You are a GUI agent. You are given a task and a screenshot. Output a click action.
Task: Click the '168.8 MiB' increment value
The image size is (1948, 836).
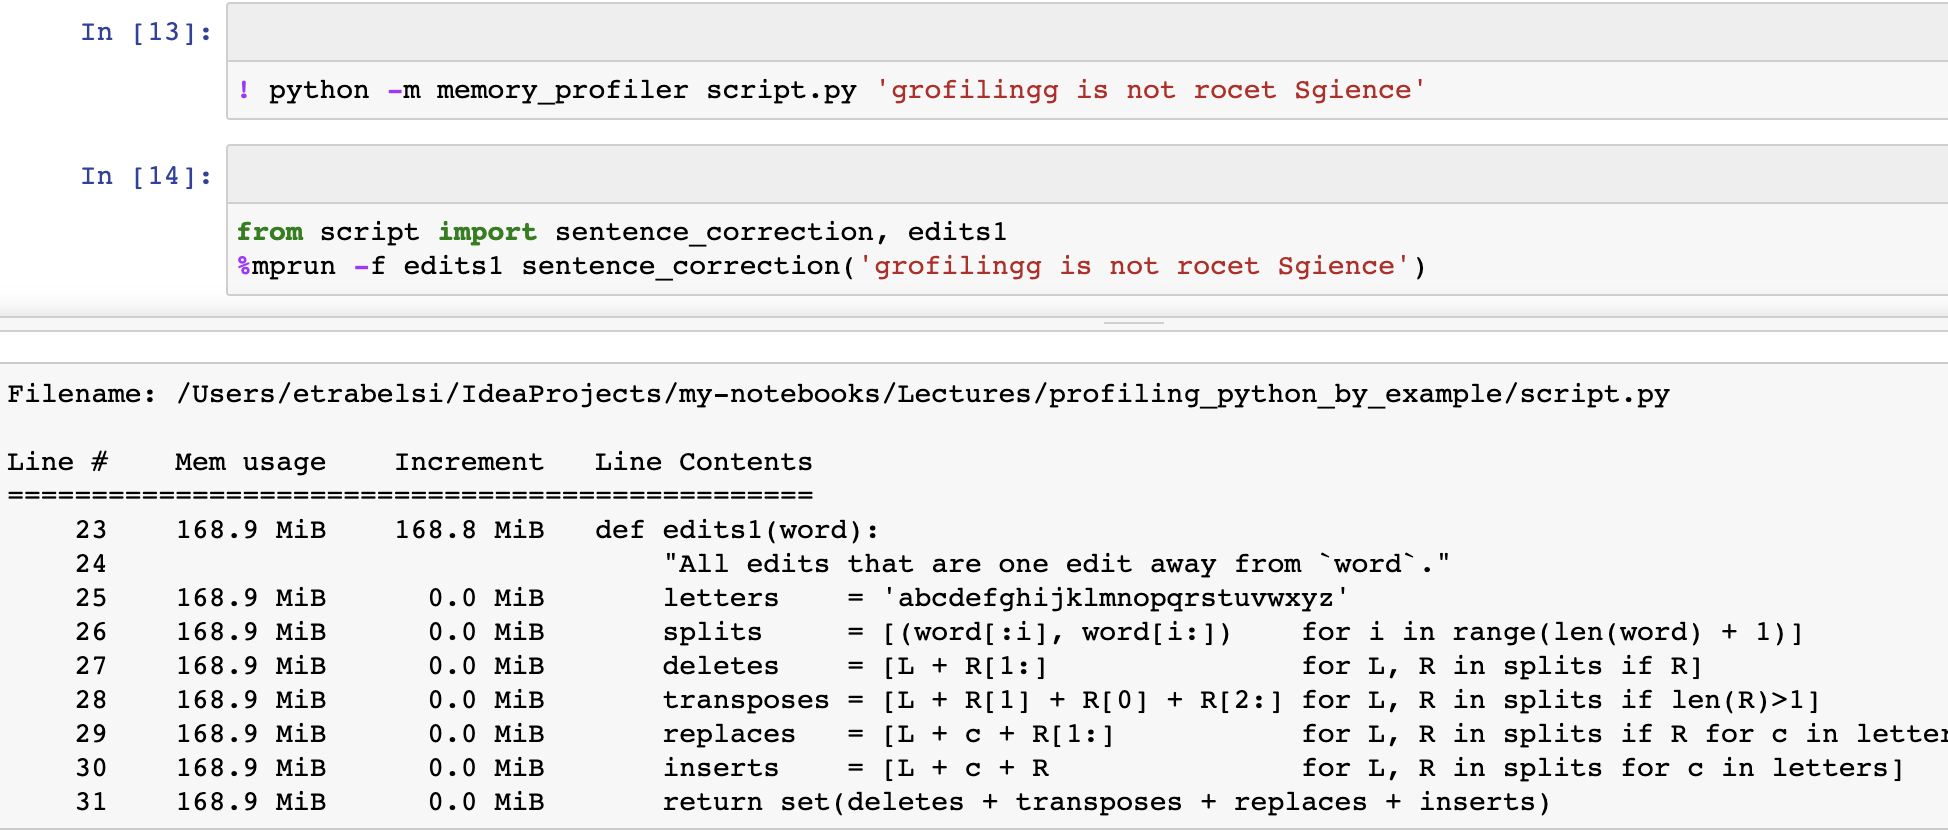tap(469, 530)
